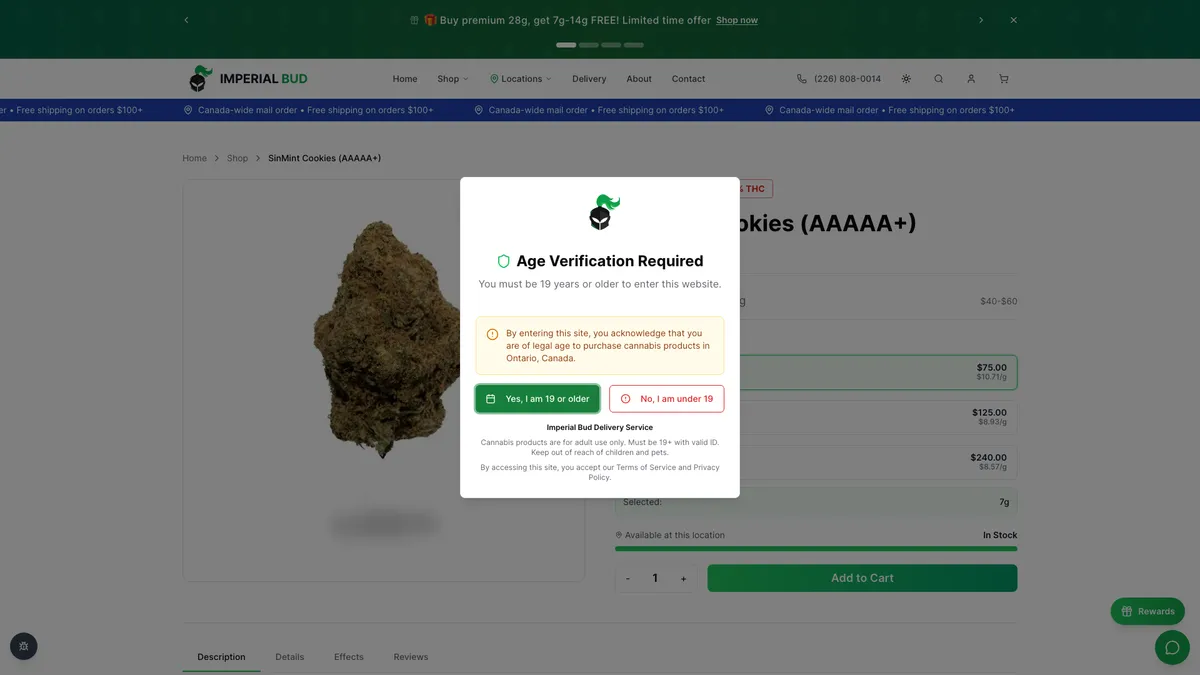This screenshot has height=675, width=1200.
Task: Open the search magnifier icon
Action: coord(938,79)
